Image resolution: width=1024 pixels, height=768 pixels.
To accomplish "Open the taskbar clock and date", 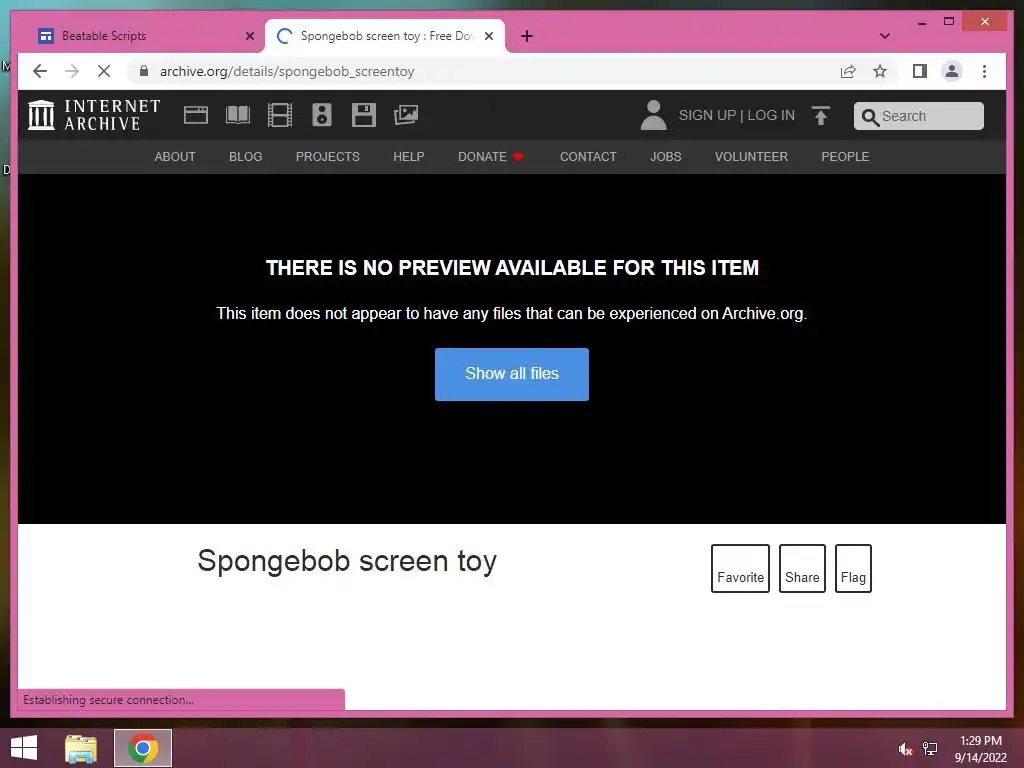I will [x=981, y=749].
